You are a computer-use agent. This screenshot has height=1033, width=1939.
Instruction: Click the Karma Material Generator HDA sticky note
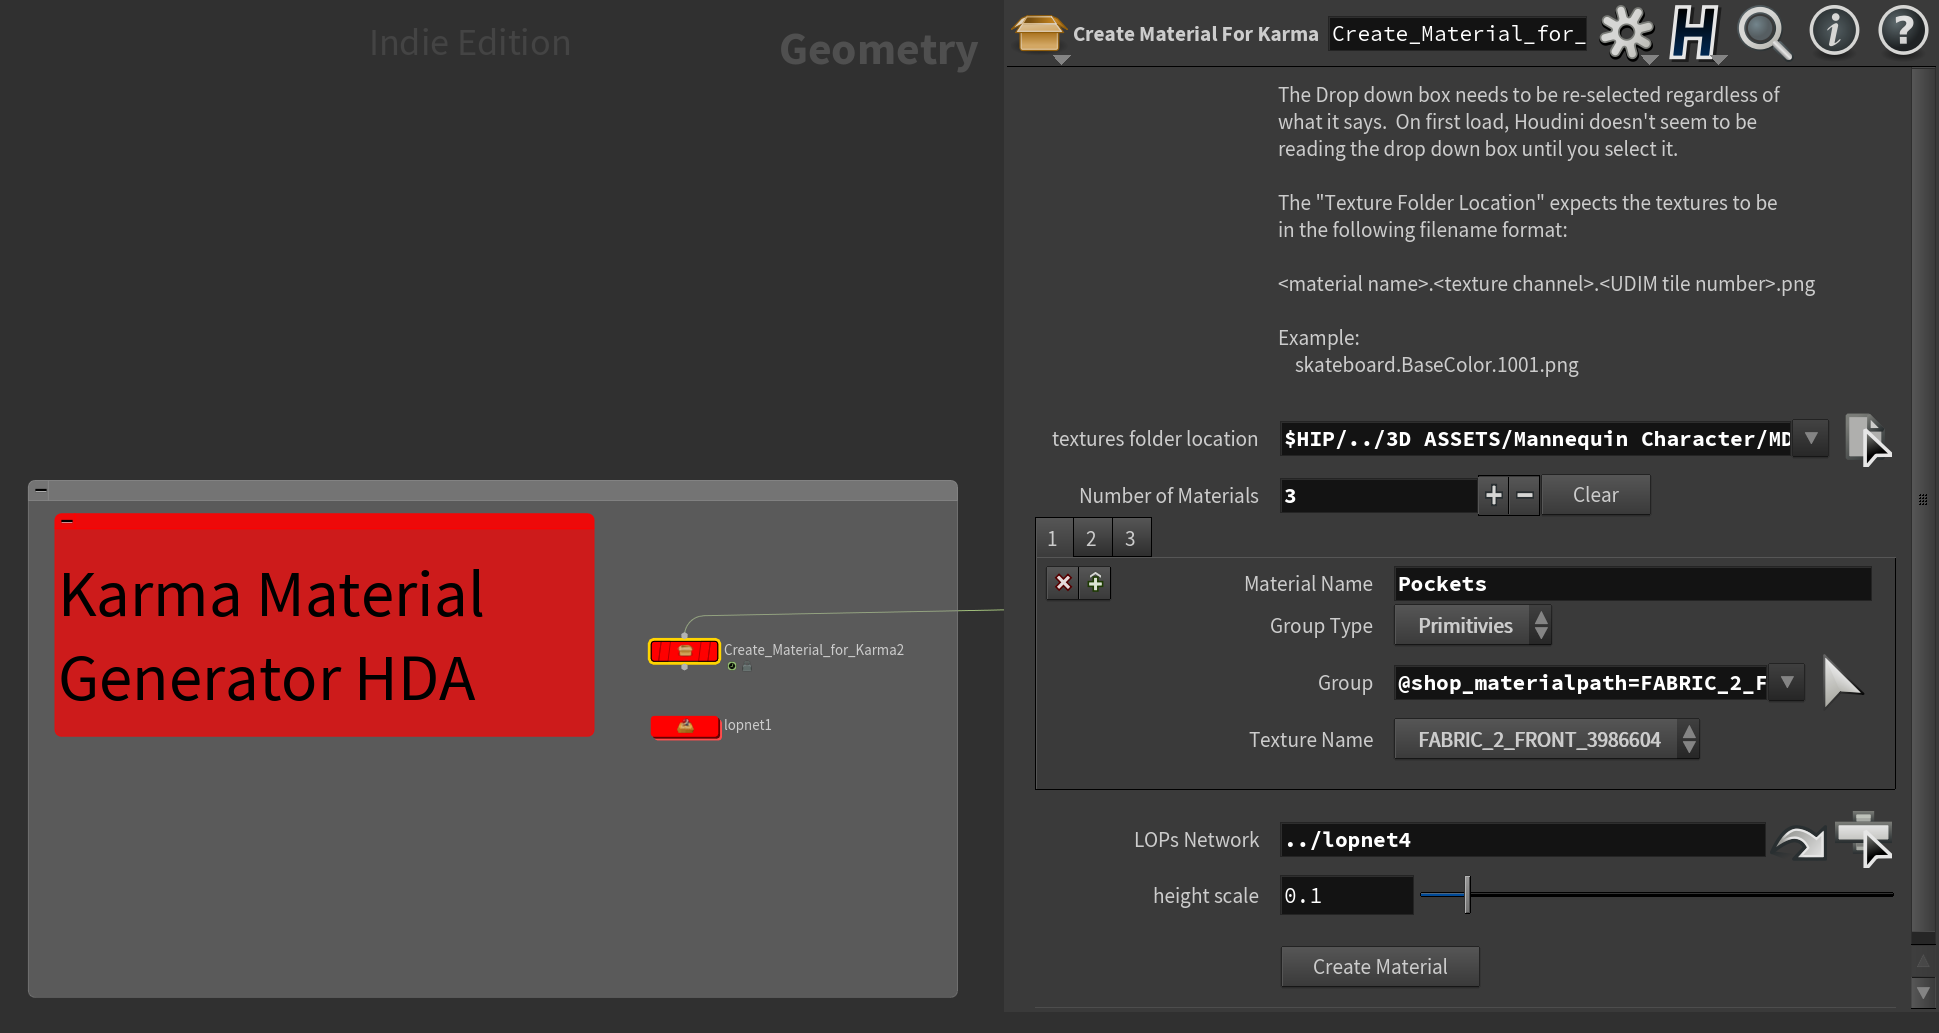325,626
